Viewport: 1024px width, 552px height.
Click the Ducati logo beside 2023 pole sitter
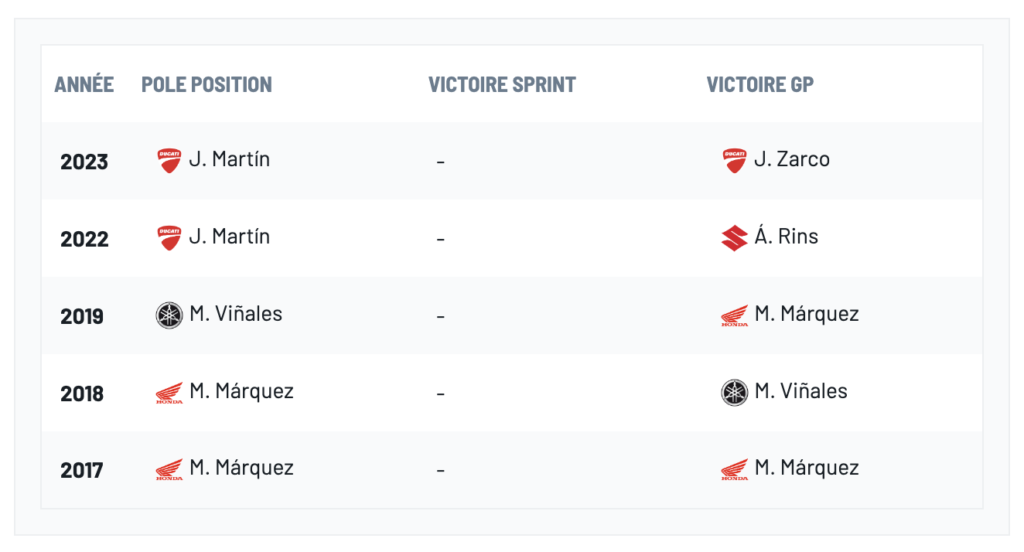tap(169, 160)
